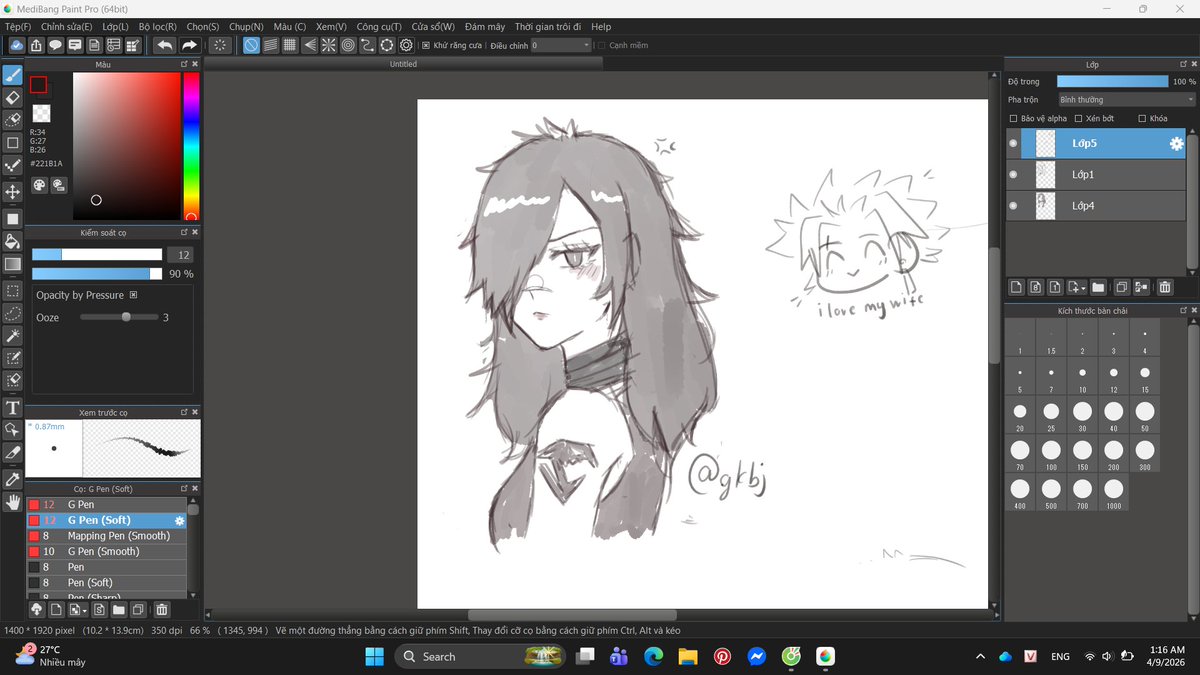Select the Bucket fill tool
The height and width of the screenshot is (675, 1200).
pos(13,241)
